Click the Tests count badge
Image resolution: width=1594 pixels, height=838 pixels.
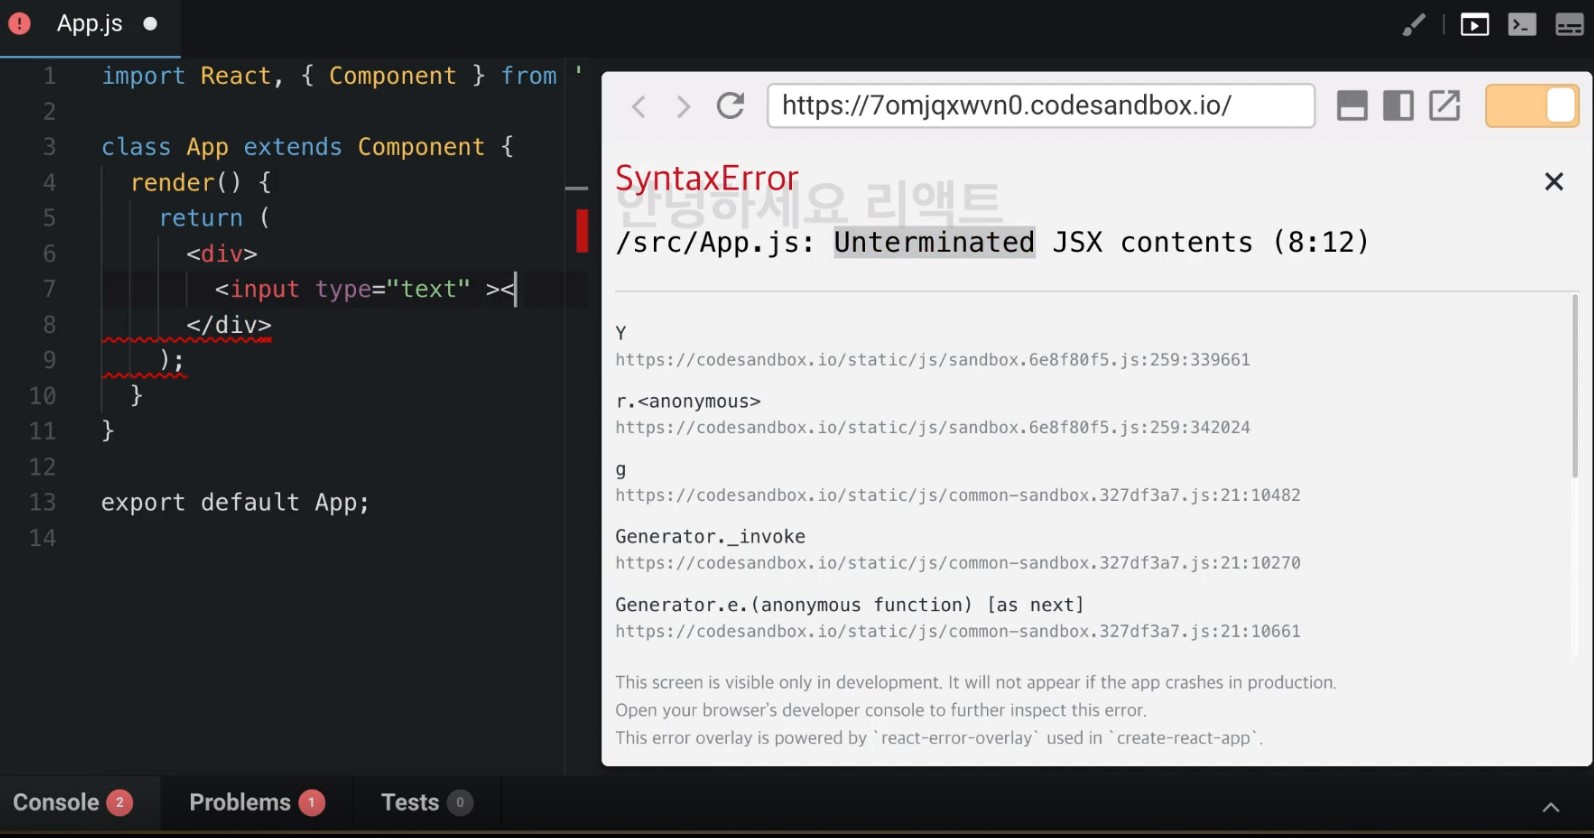tap(460, 803)
